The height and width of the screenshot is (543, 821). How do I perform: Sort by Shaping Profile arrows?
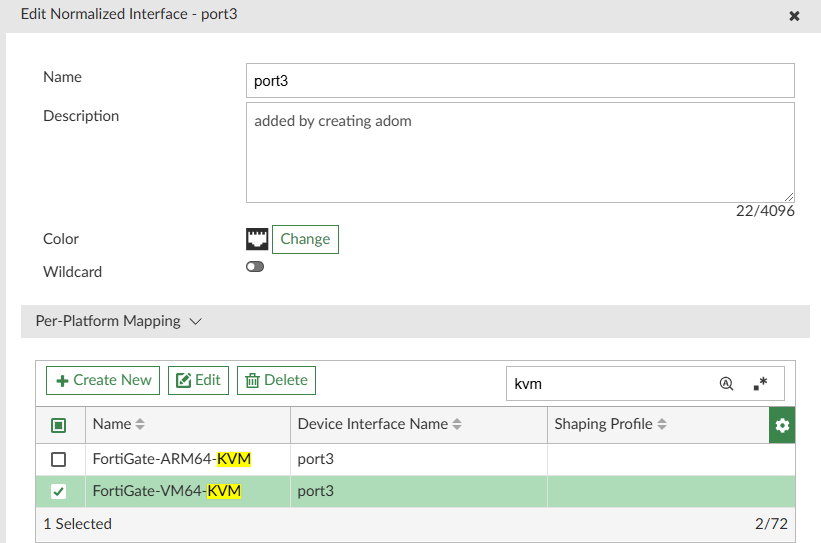point(662,425)
